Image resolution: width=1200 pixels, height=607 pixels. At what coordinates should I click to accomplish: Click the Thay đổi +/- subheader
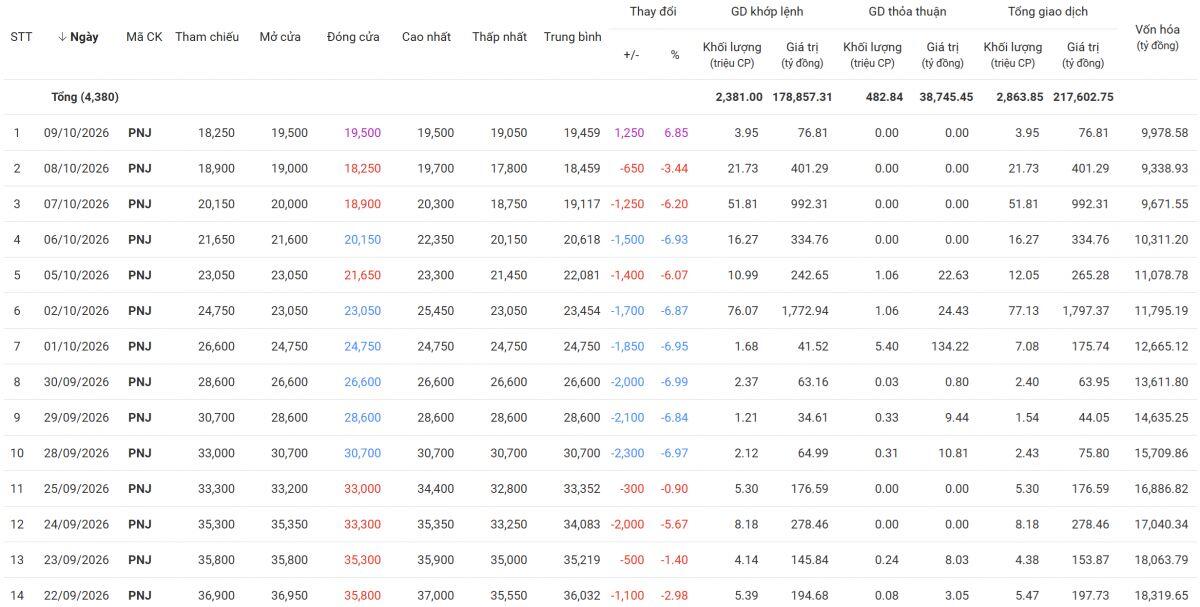631,55
